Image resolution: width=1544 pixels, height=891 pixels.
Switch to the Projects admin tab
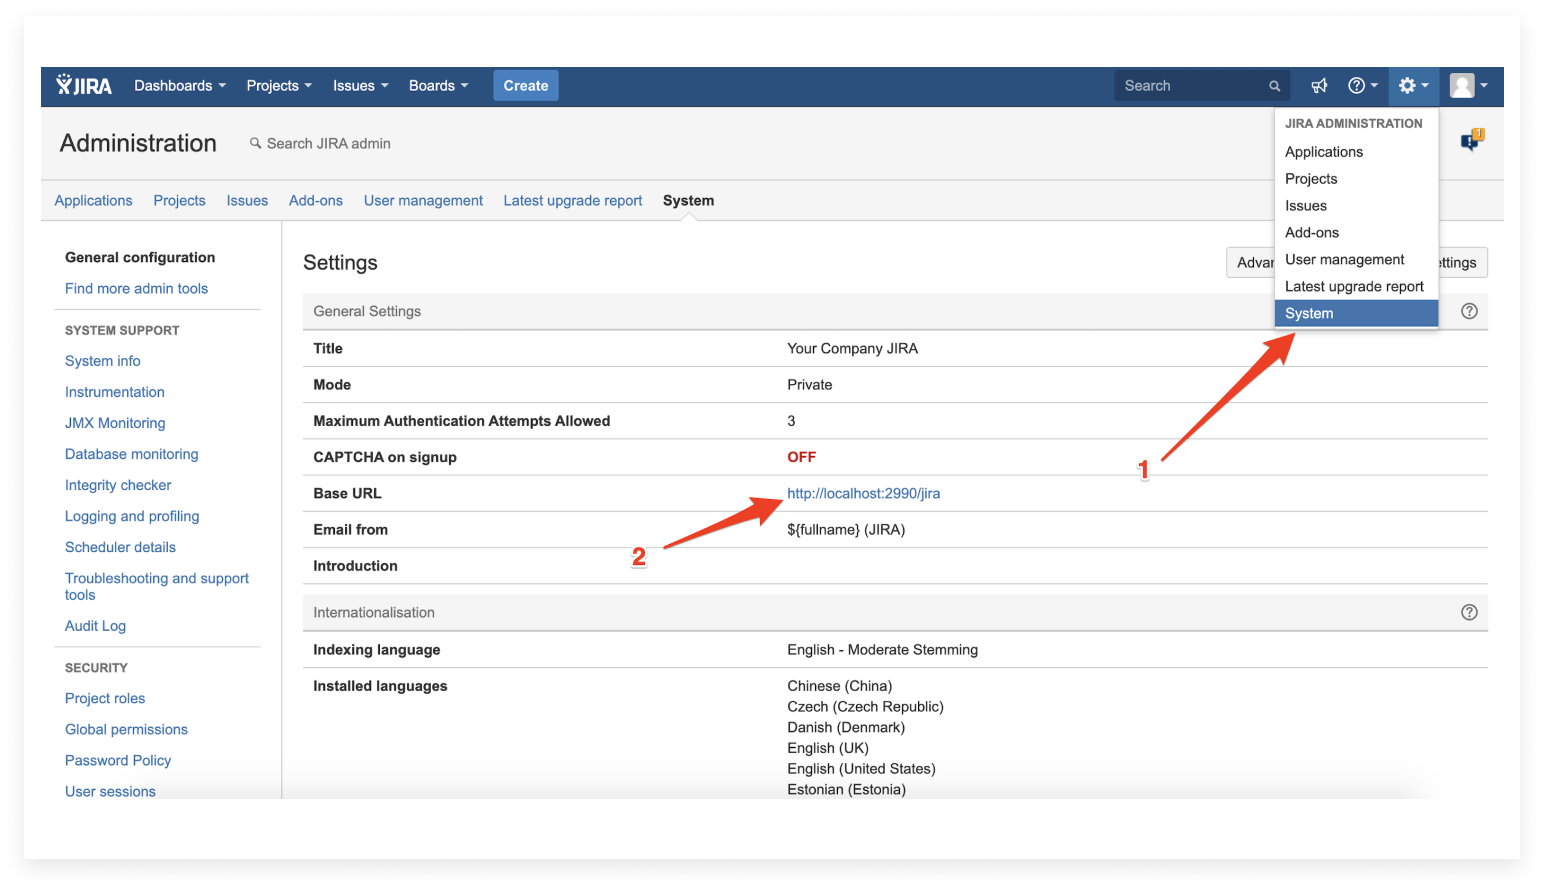pyautogui.click(x=179, y=200)
